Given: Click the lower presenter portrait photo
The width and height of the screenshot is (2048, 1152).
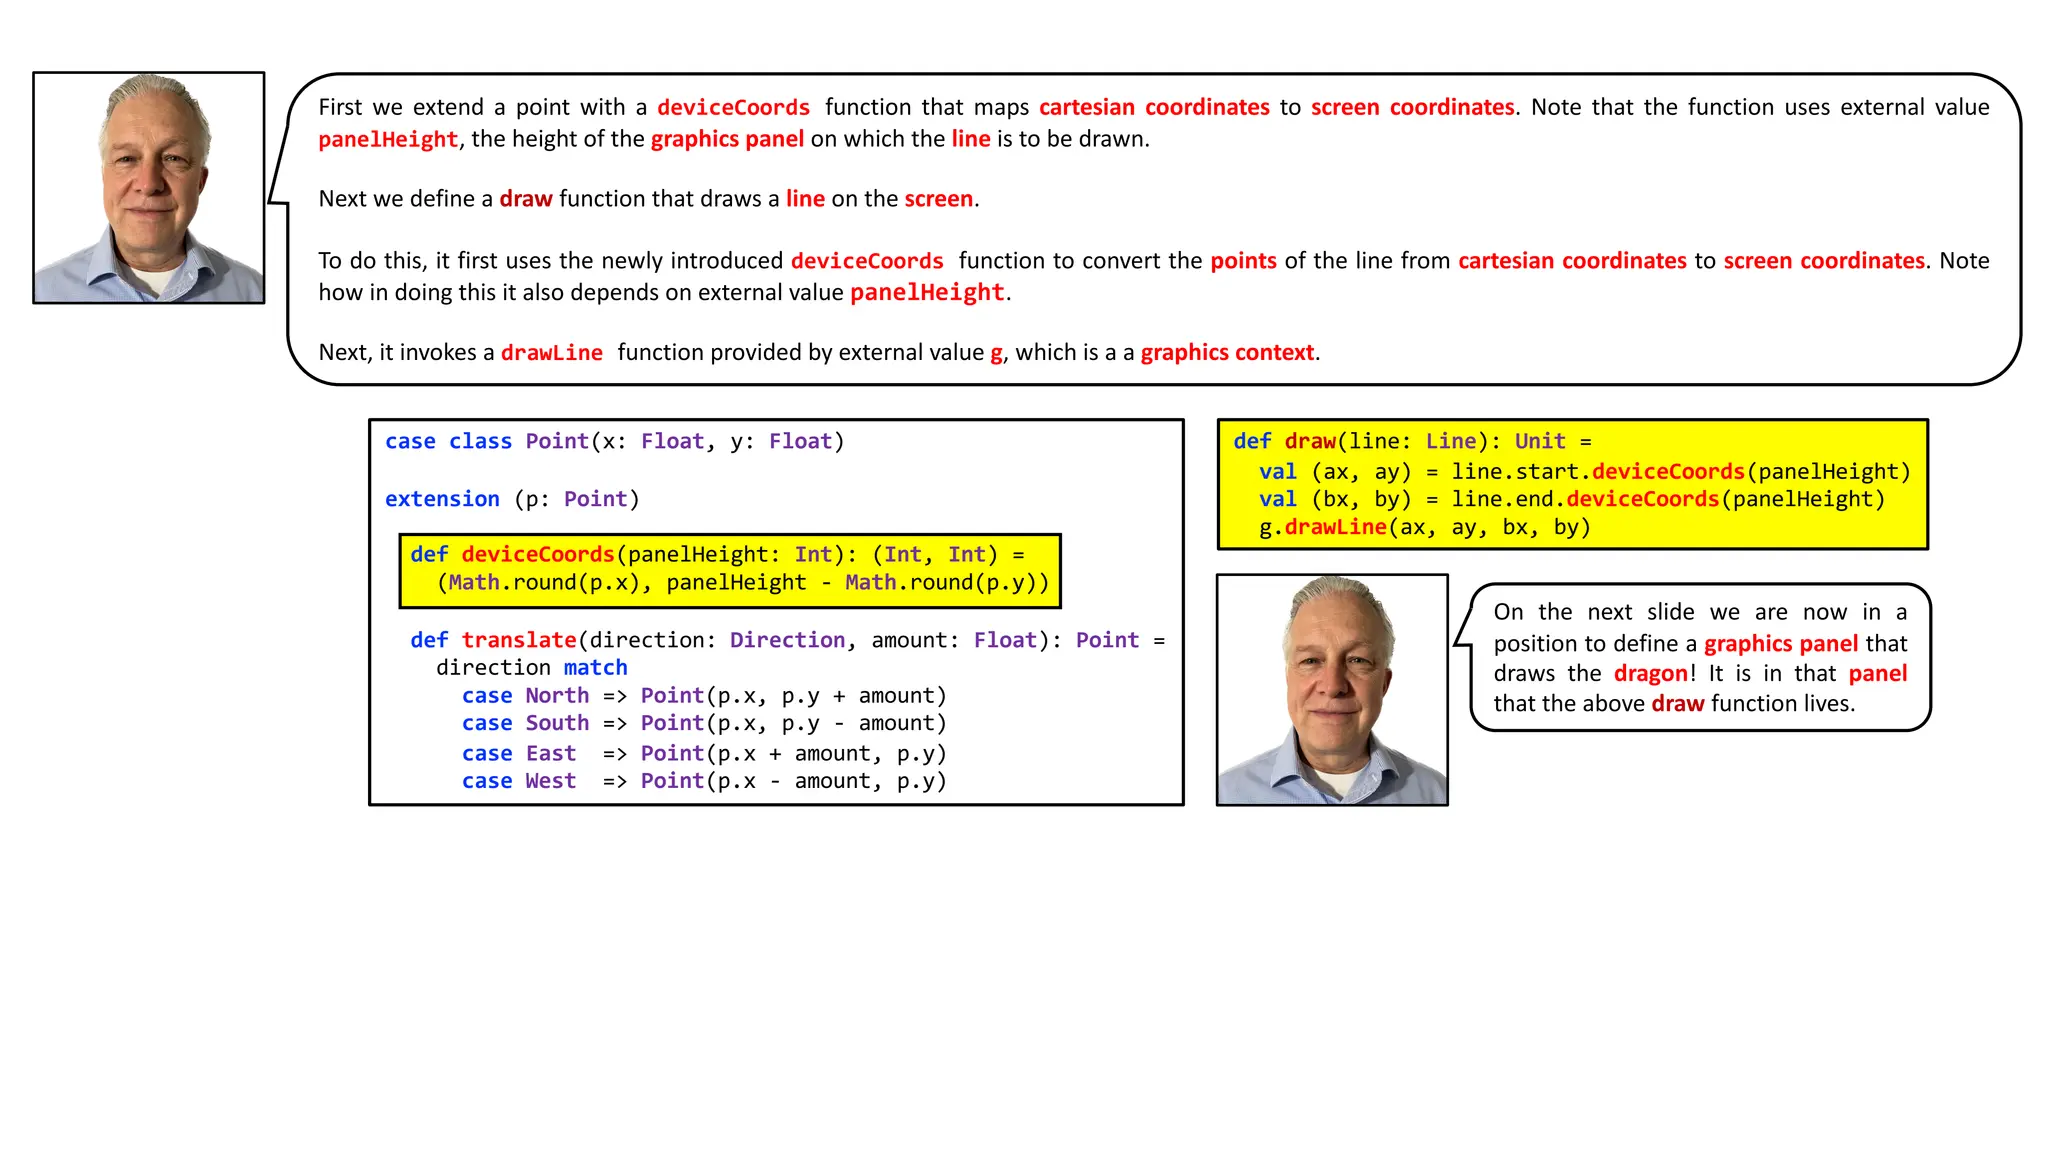Looking at the screenshot, I should pyautogui.click(x=1331, y=690).
